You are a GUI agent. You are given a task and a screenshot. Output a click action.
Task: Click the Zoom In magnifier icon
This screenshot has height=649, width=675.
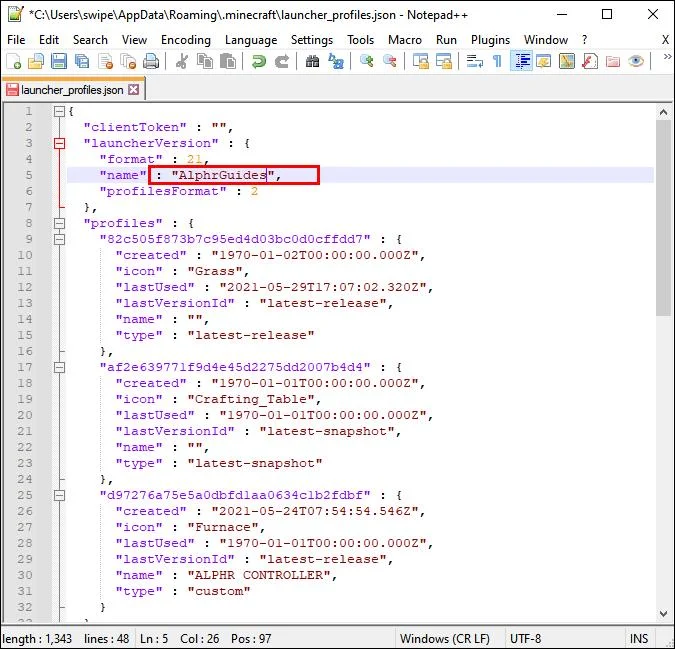click(366, 61)
